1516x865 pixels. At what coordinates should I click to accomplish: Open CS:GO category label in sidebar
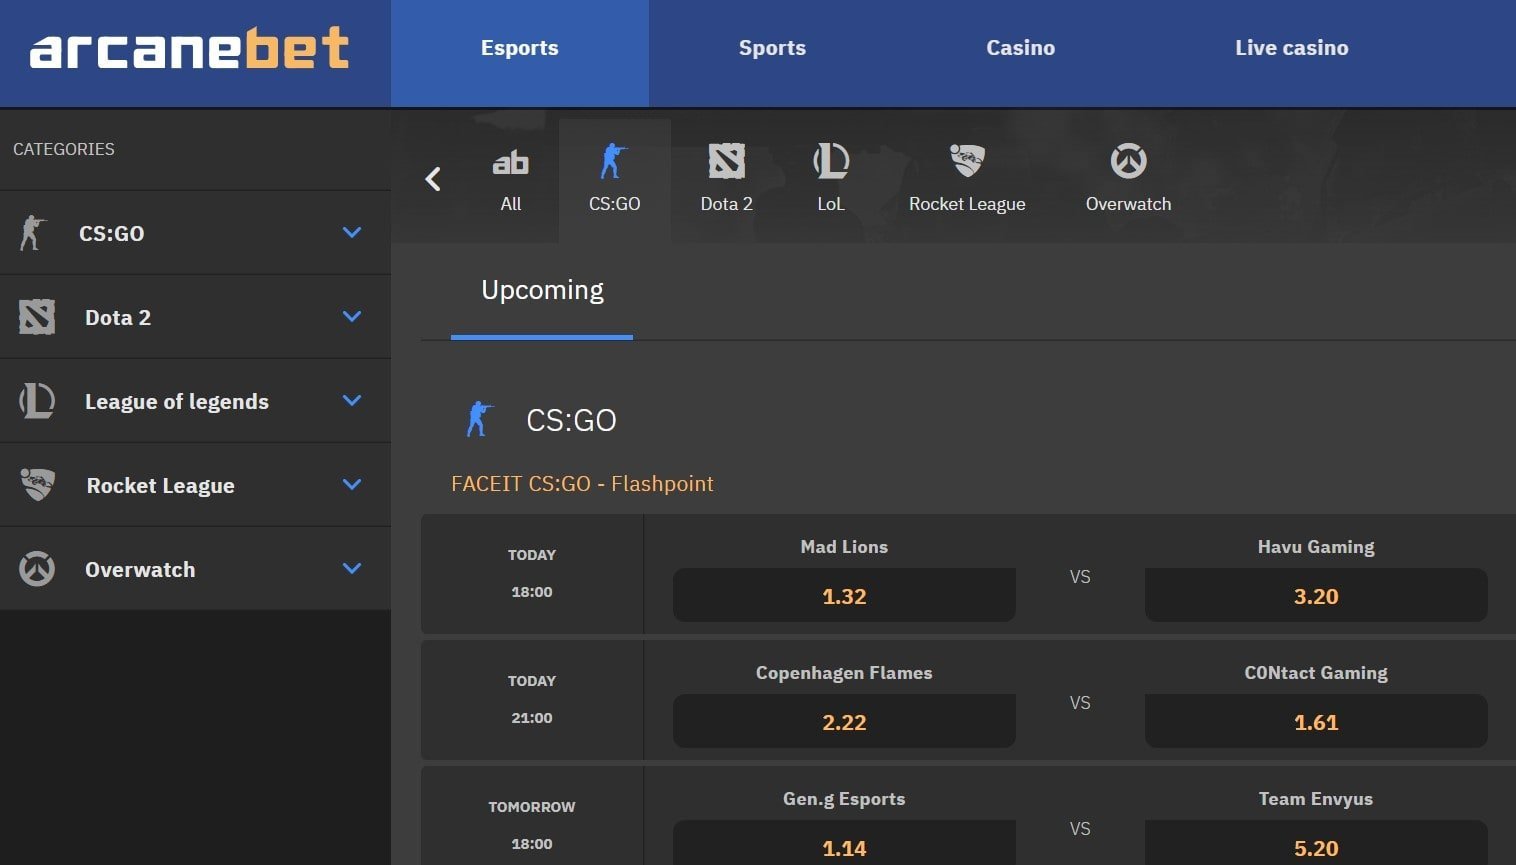[x=112, y=233]
